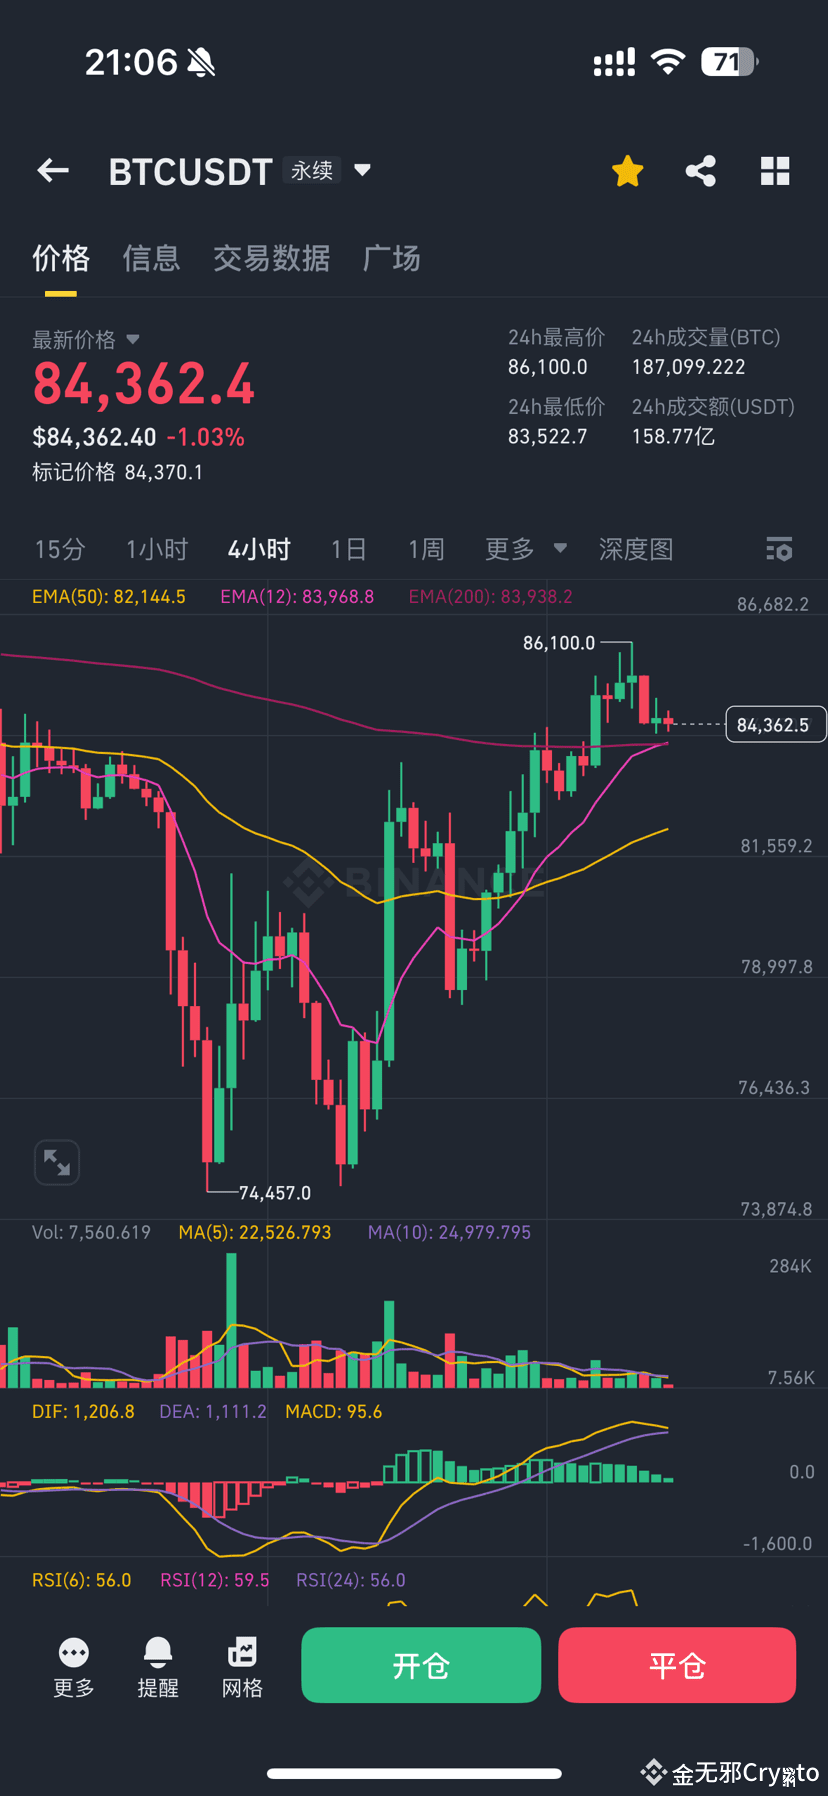Viewport: 828px width, 1796px height.
Task: Open the 更多 timeframe dropdown
Action: tap(526, 548)
